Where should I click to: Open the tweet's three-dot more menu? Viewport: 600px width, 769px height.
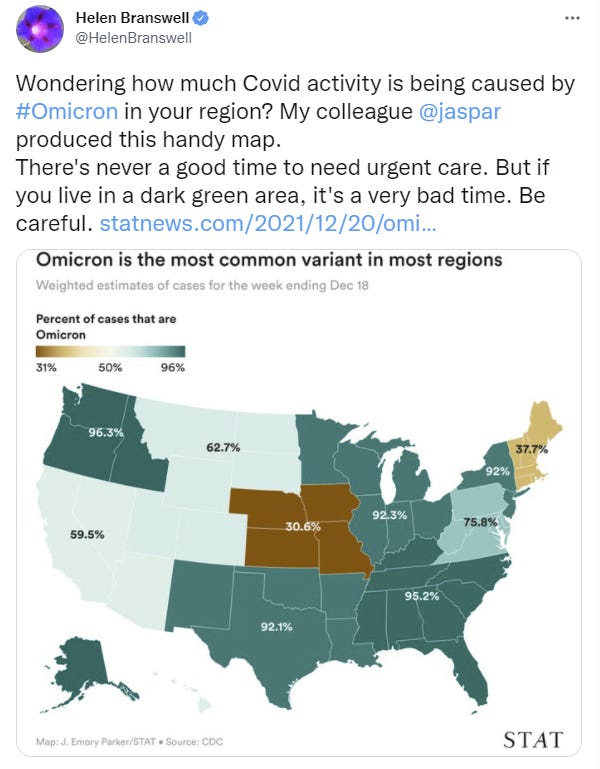pyautogui.click(x=571, y=18)
